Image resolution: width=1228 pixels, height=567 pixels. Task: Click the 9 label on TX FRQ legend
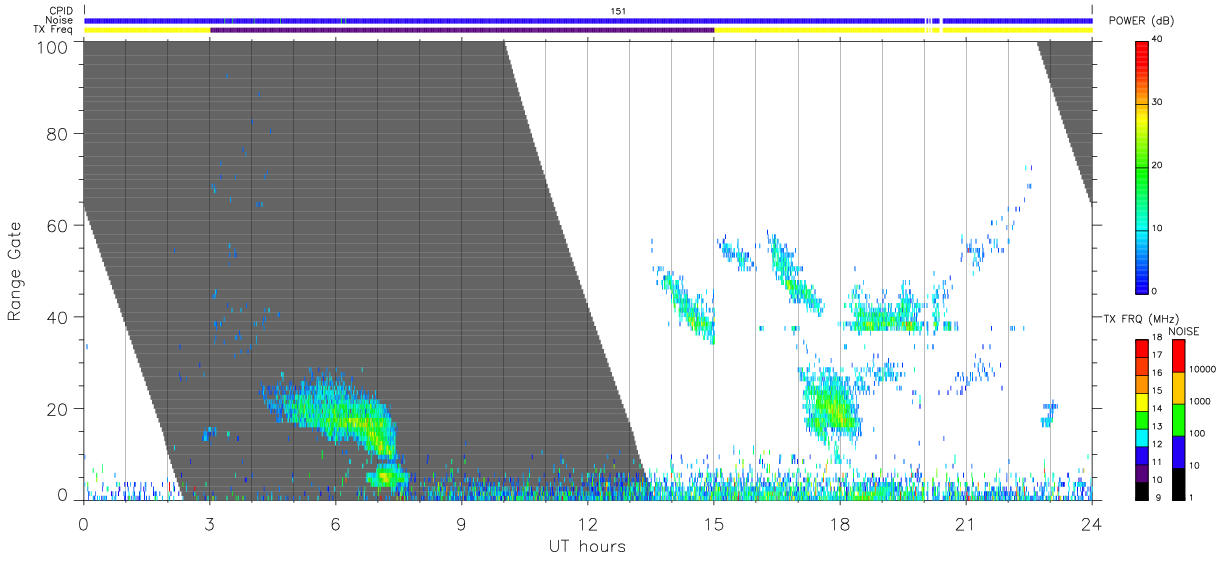click(1159, 497)
